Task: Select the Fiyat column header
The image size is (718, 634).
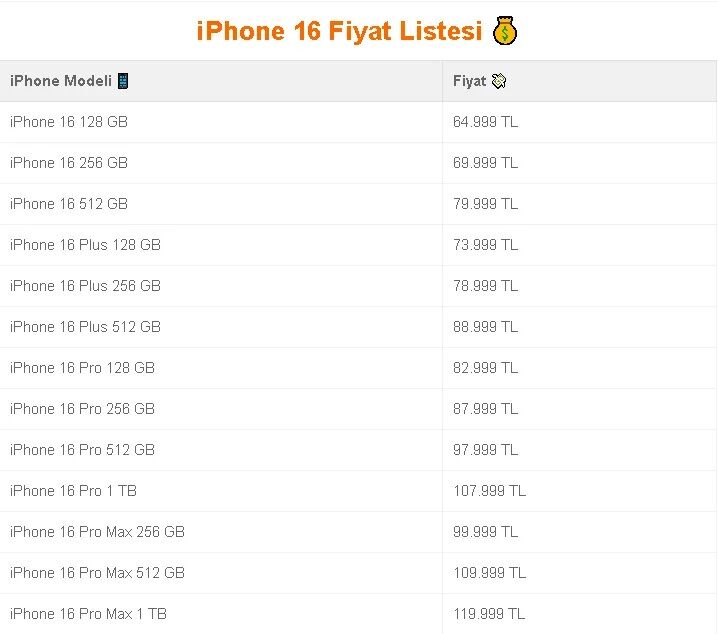Action: tap(579, 81)
